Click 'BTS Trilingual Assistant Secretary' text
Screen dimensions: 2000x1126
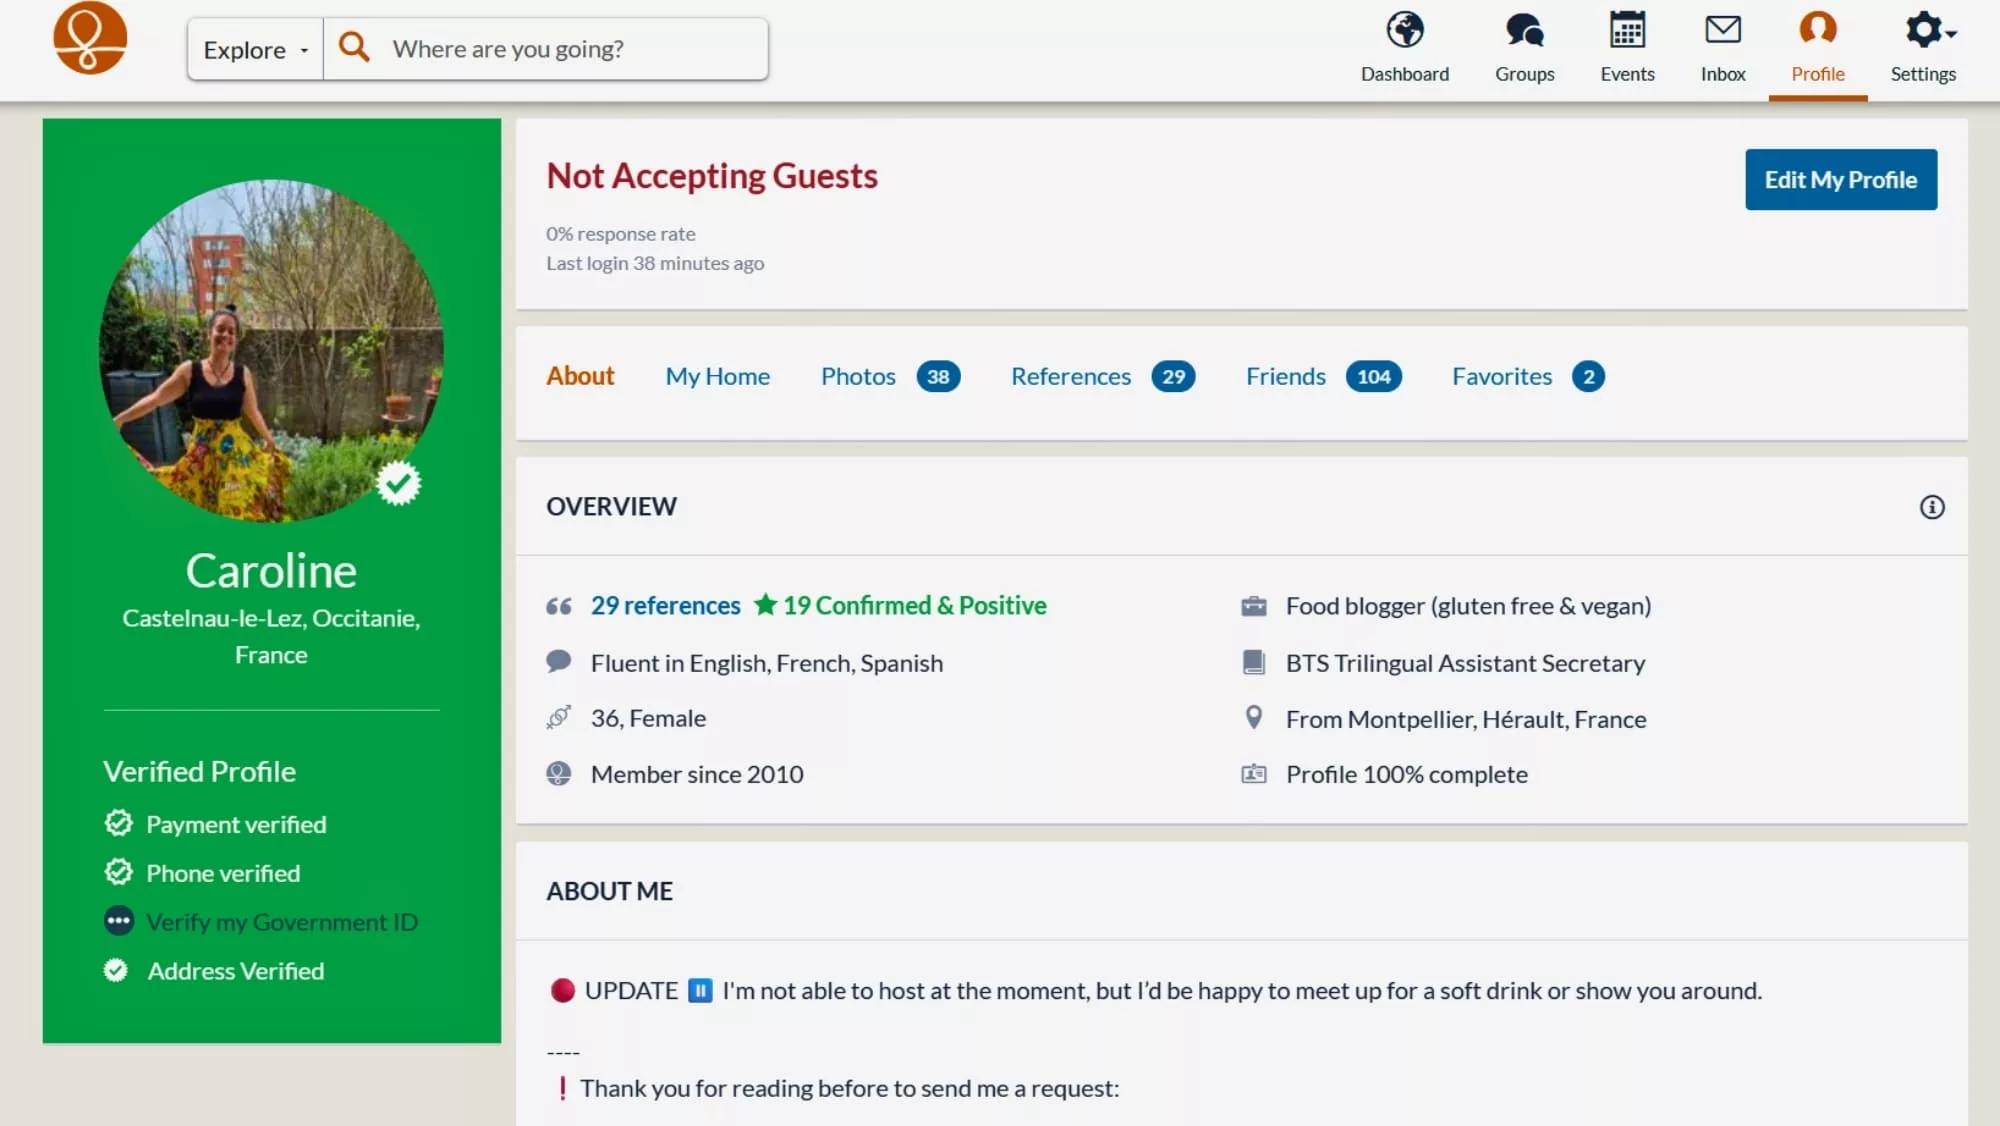click(1465, 663)
